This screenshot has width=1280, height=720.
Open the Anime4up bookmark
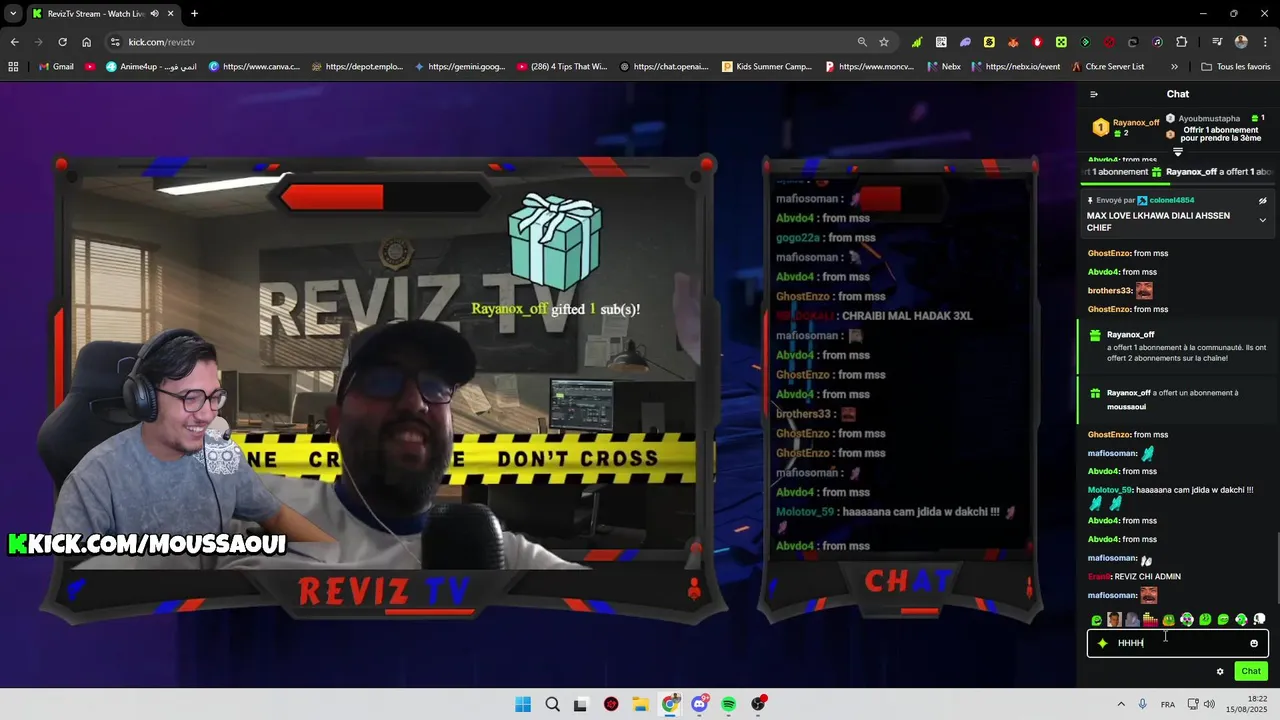click(x=151, y=67)
